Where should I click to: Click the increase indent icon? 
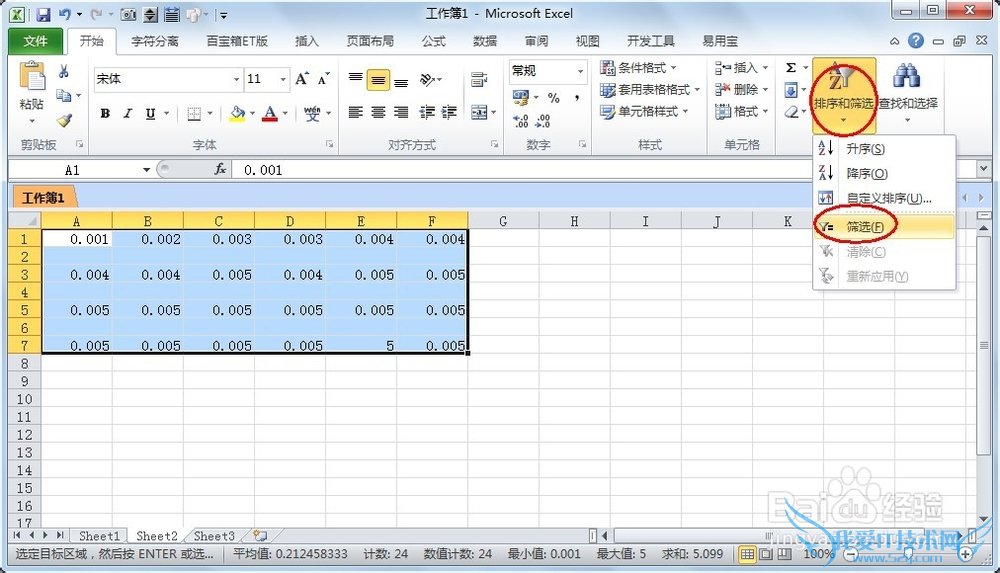[449, 112]
